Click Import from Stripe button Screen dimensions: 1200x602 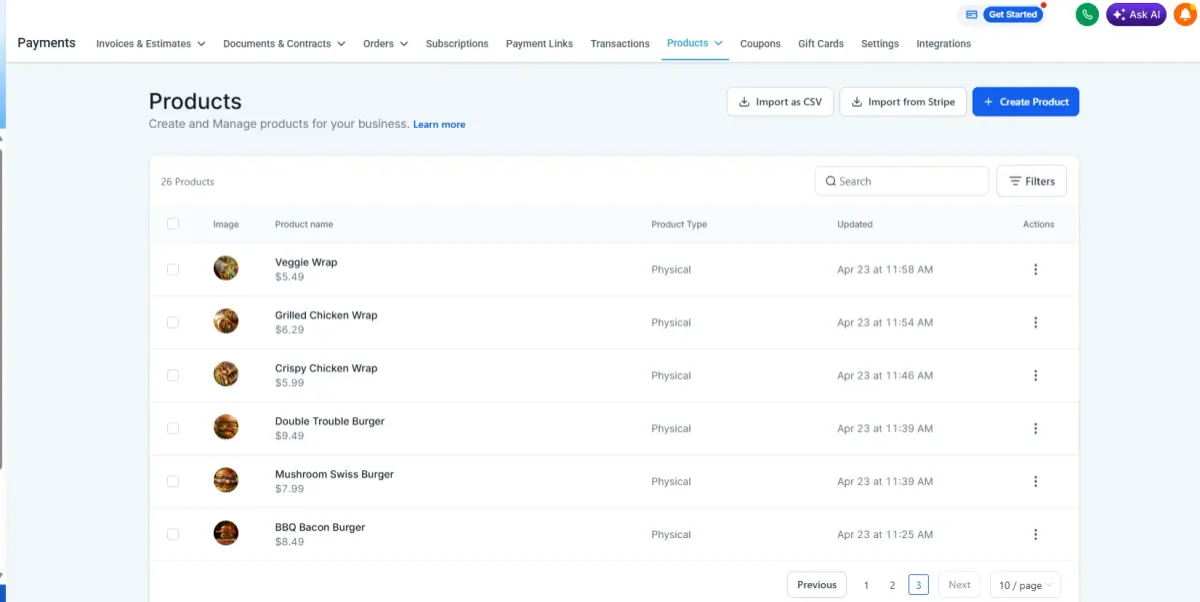[903, 102]
